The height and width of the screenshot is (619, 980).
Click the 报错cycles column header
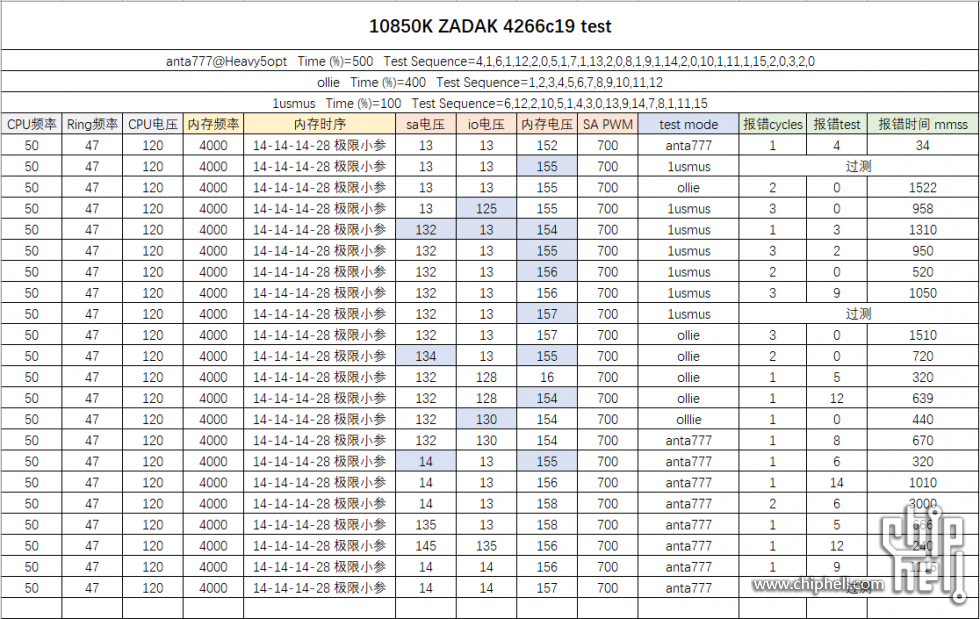(772, 124)
